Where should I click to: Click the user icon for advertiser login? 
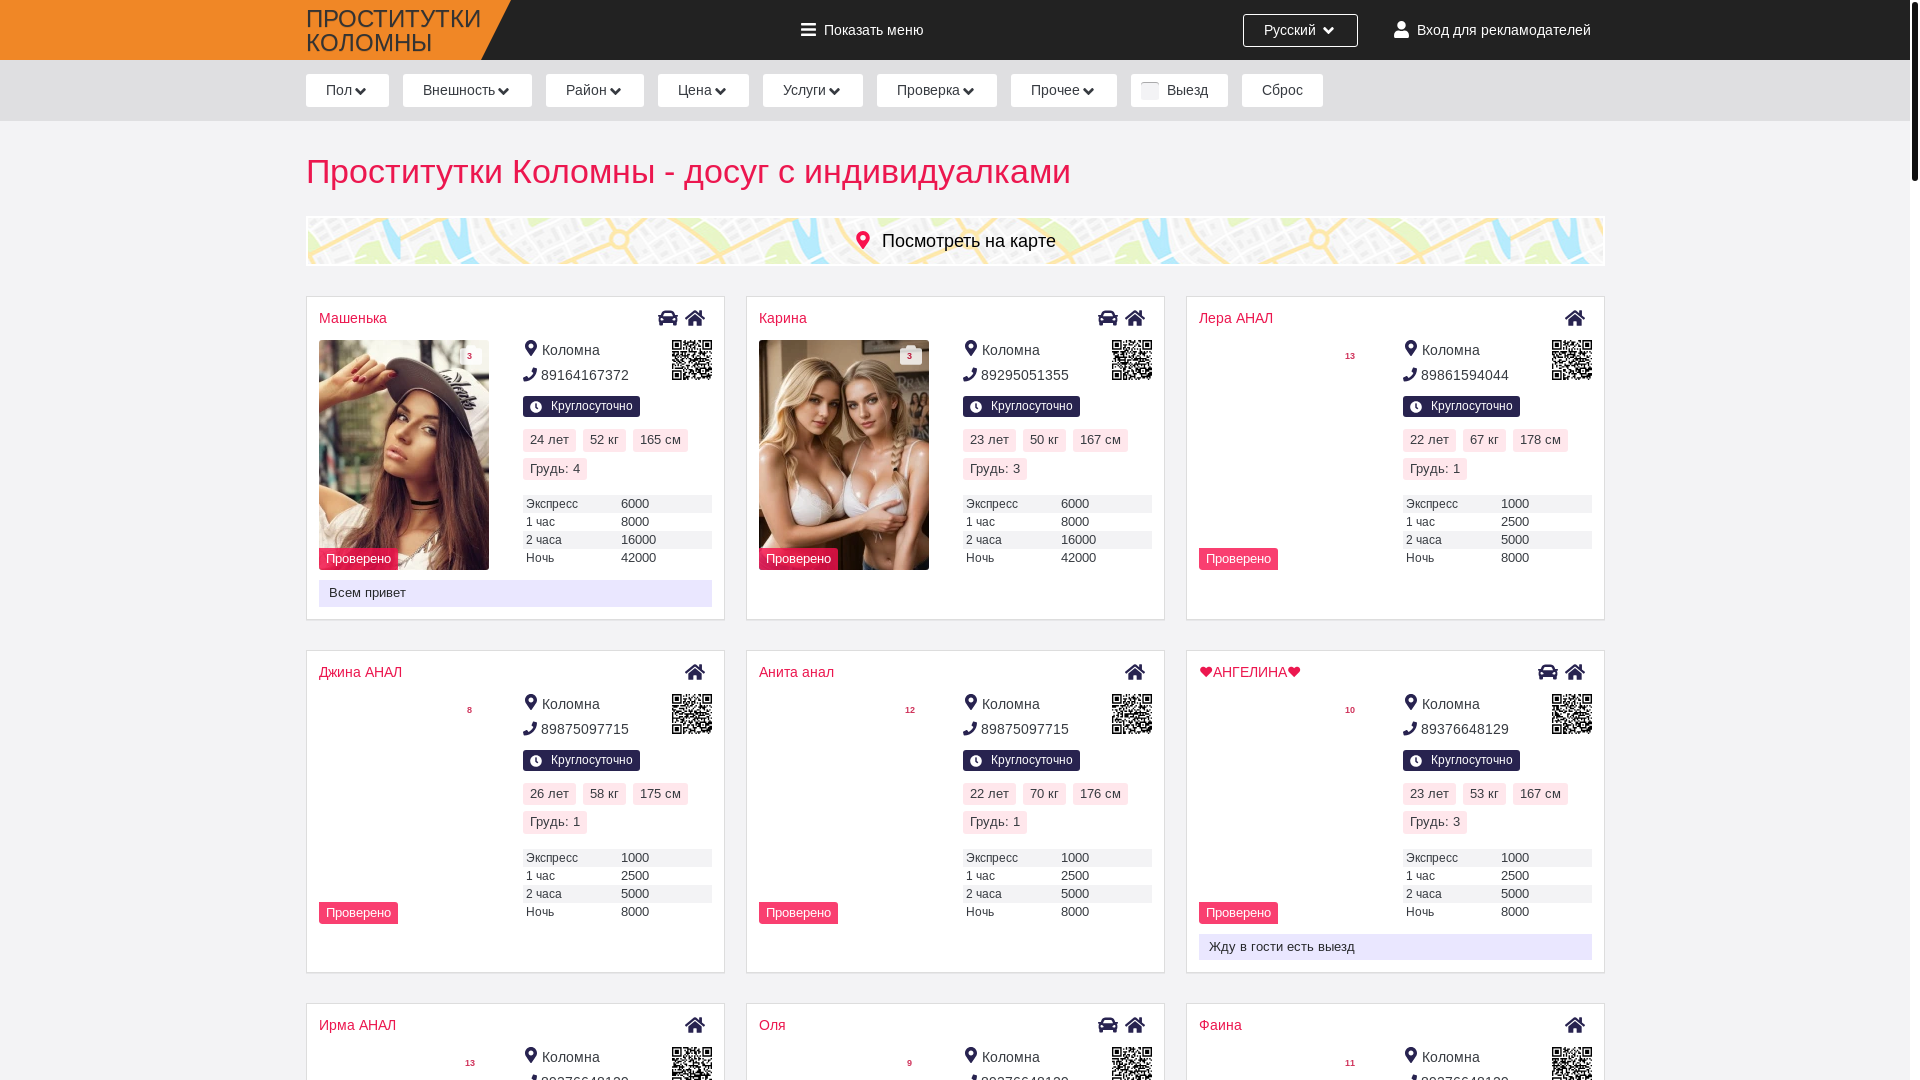click(x=1401, y=30)
